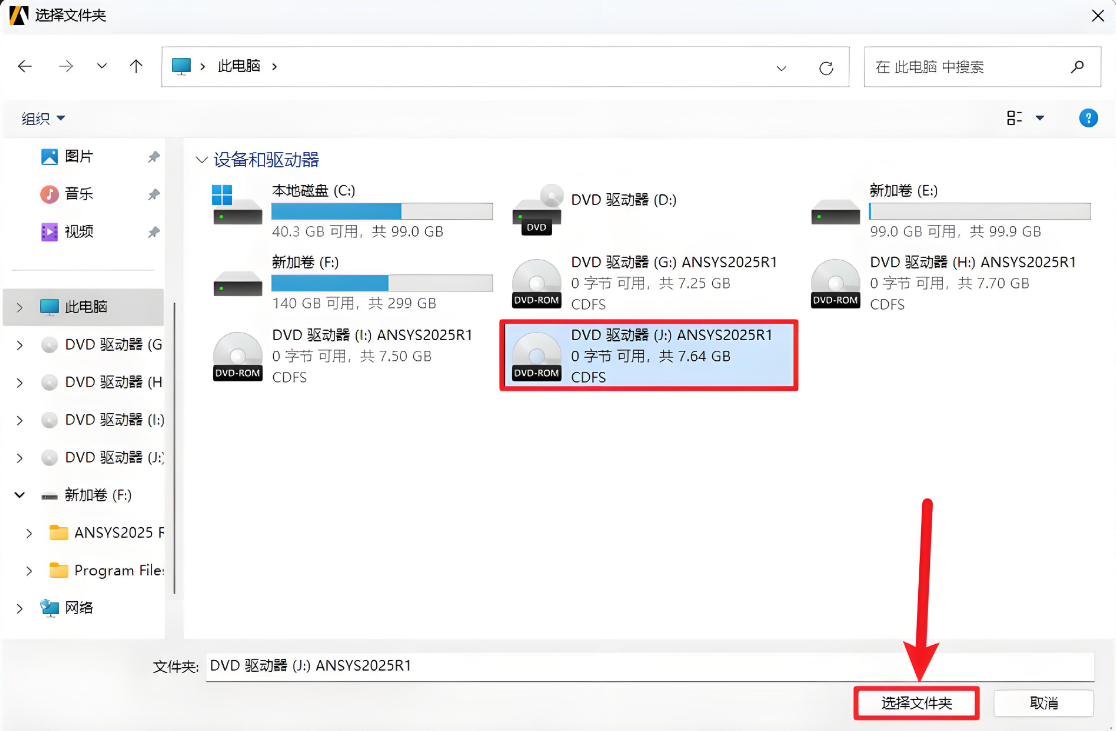Viewport: 1116px width, 731px height.
Task: Select 此电脑 in the navigation tree
Action: pos(85,307)
